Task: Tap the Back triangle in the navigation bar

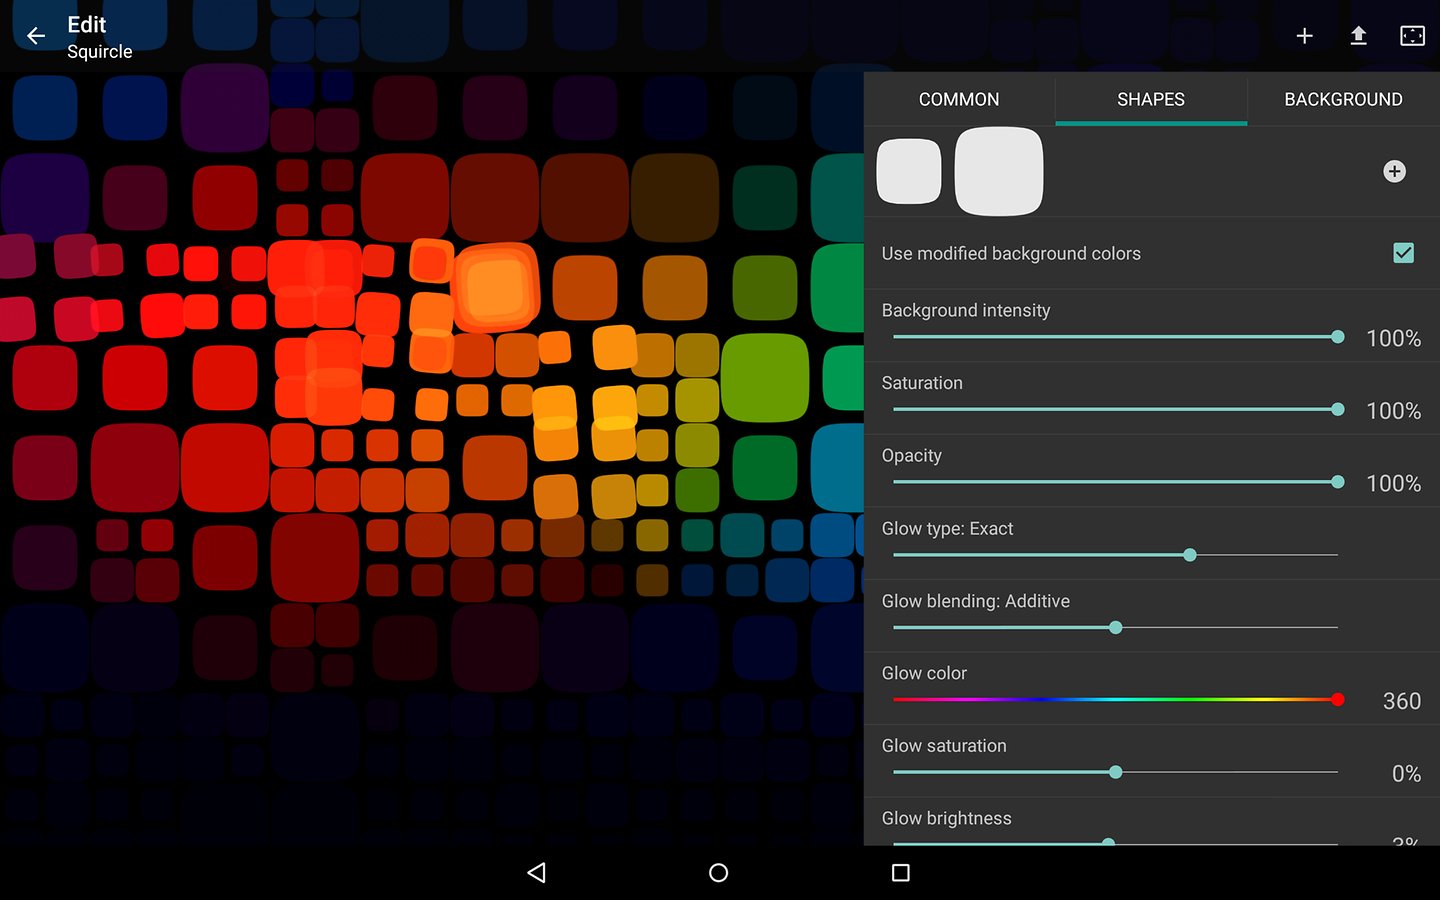Action: 537,872
